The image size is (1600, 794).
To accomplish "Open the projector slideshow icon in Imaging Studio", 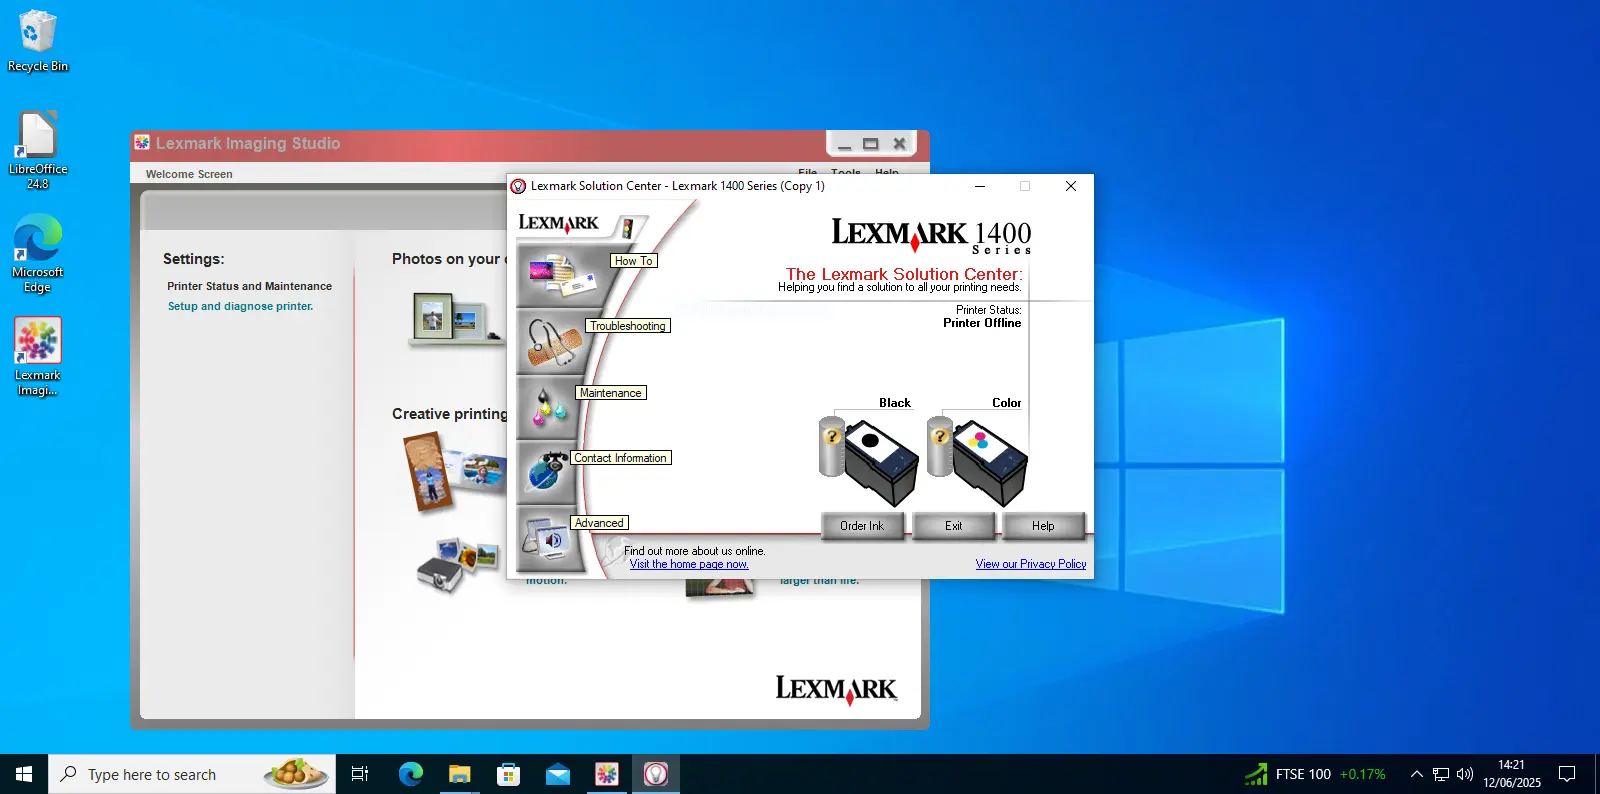I will tap(458, 563).
